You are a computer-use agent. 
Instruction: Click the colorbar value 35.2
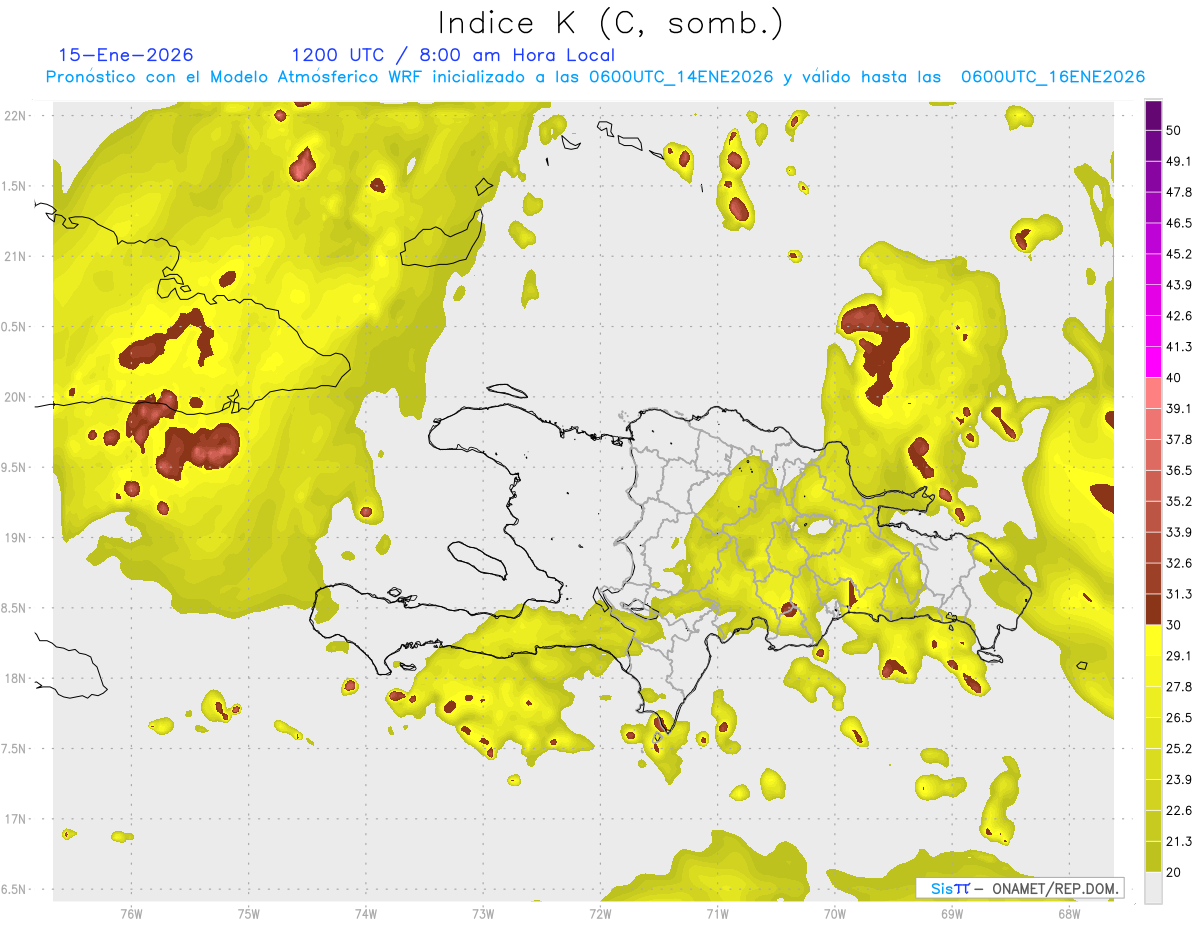click(1179, 501)
